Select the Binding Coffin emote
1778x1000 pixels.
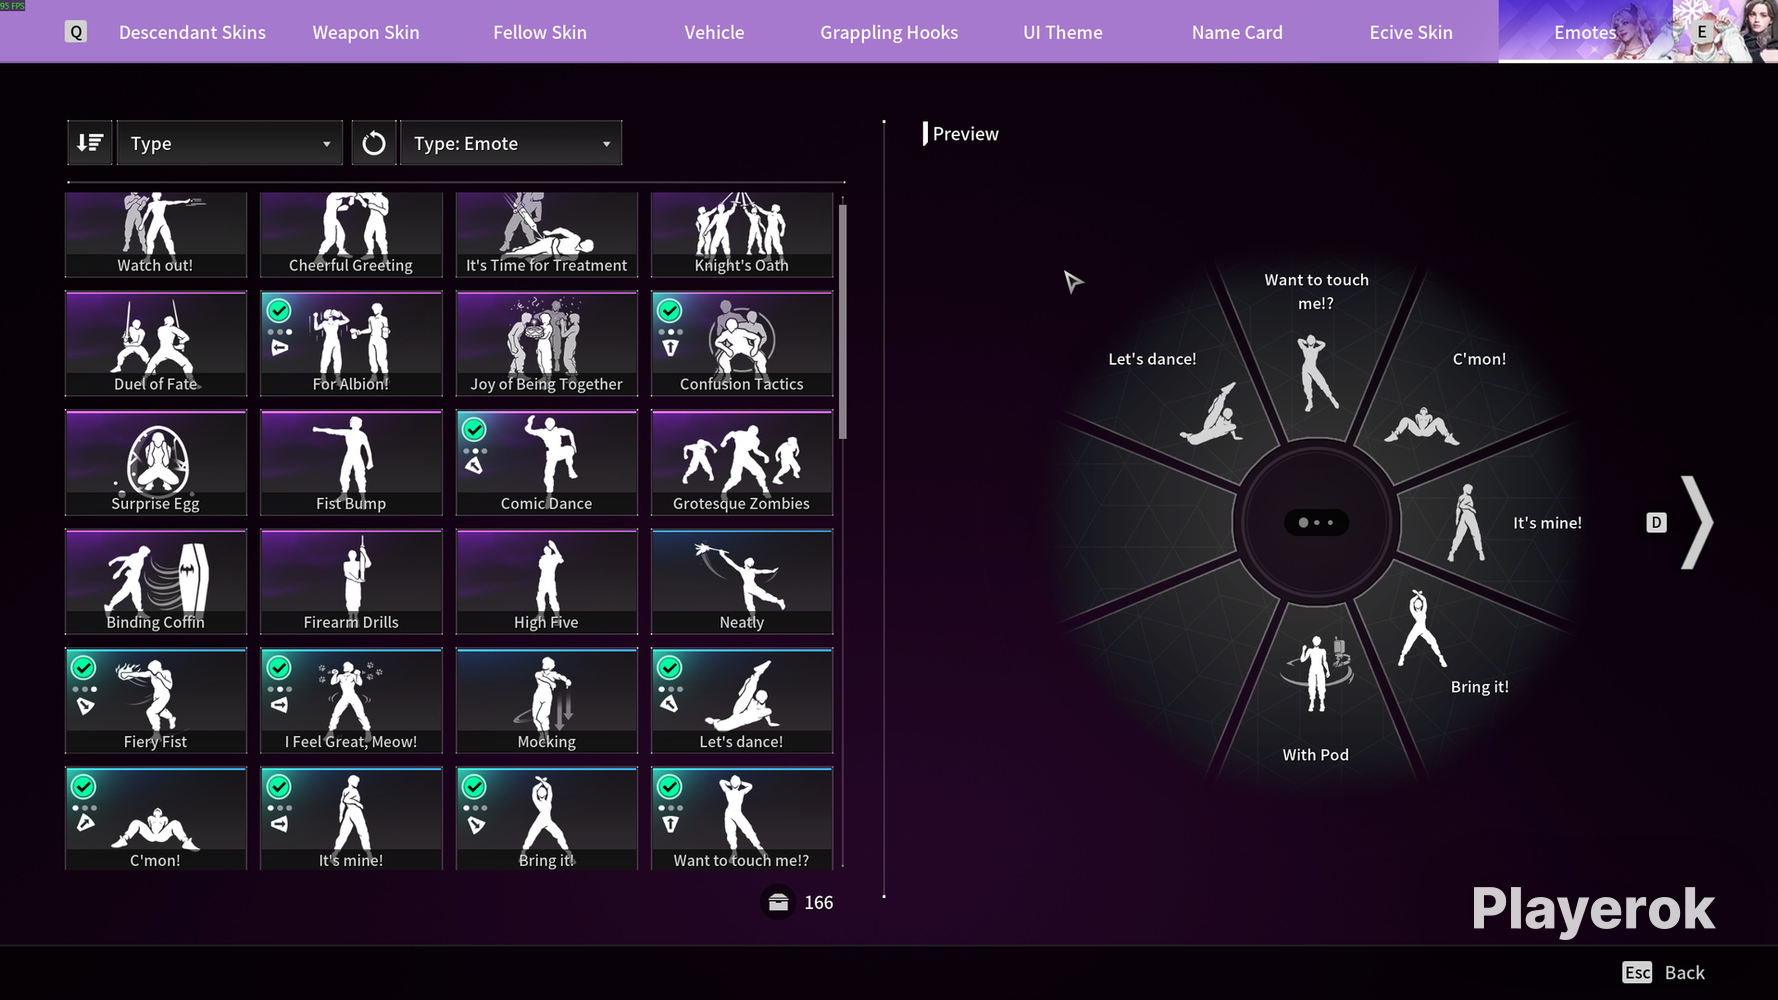[x=156, y=582]
